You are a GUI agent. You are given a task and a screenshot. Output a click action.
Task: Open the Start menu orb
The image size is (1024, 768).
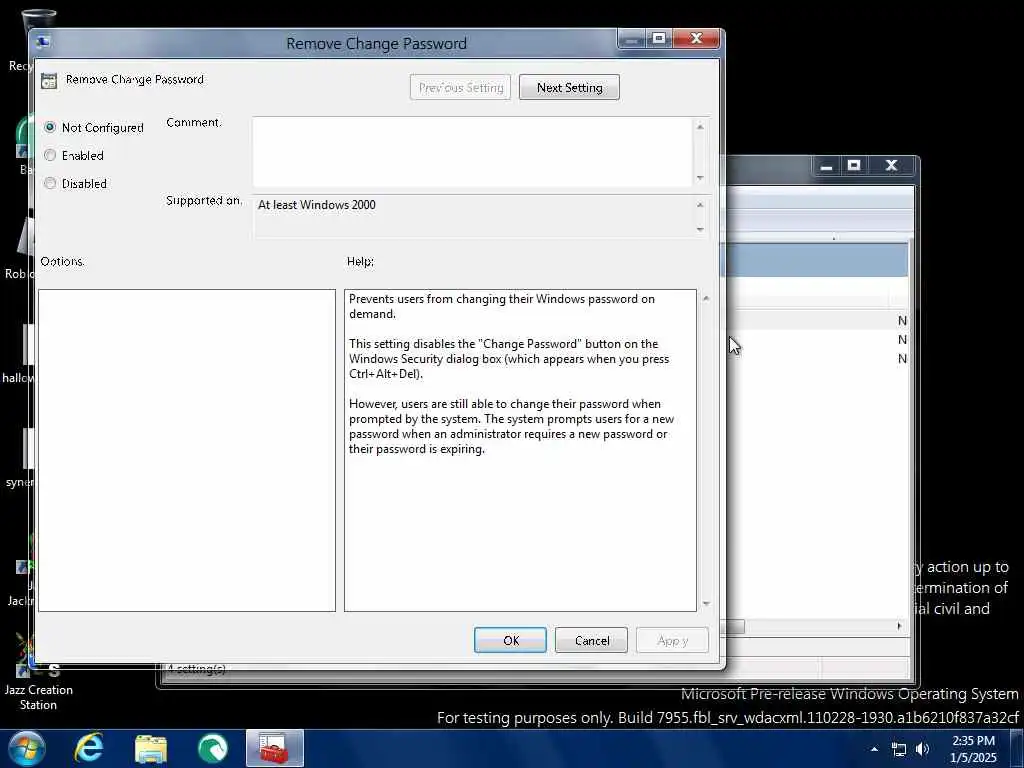(x=27, y=748)
